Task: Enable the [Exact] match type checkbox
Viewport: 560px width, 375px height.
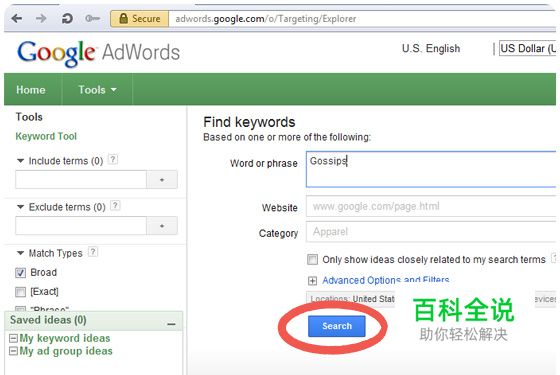Action: tap(20, 292)
